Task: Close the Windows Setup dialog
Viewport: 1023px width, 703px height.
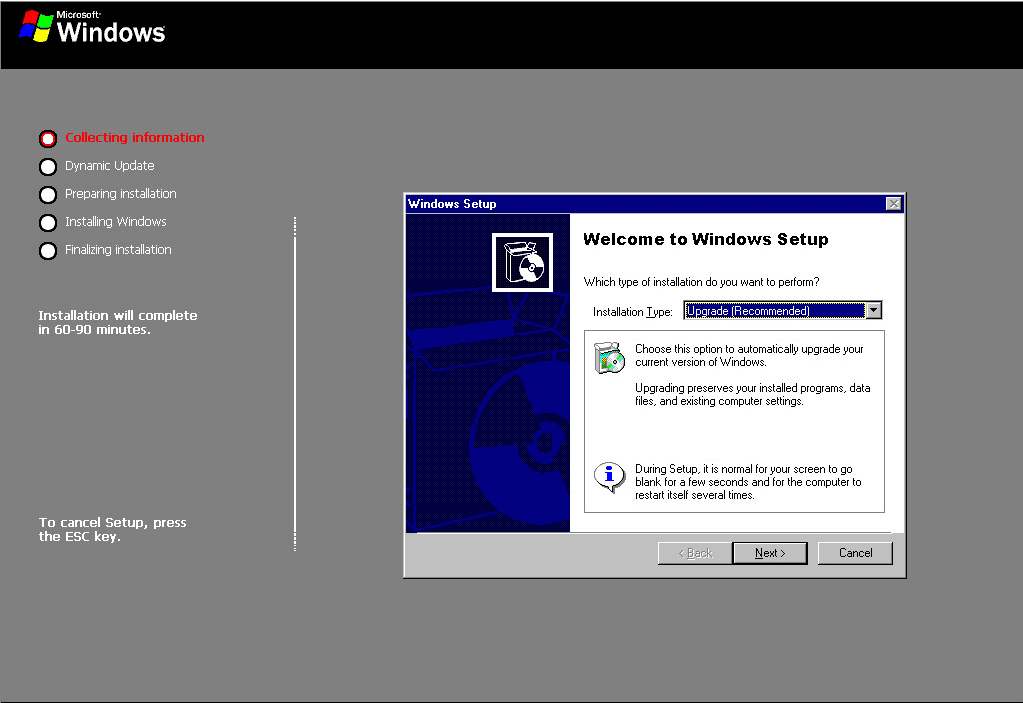Action: 893,204
